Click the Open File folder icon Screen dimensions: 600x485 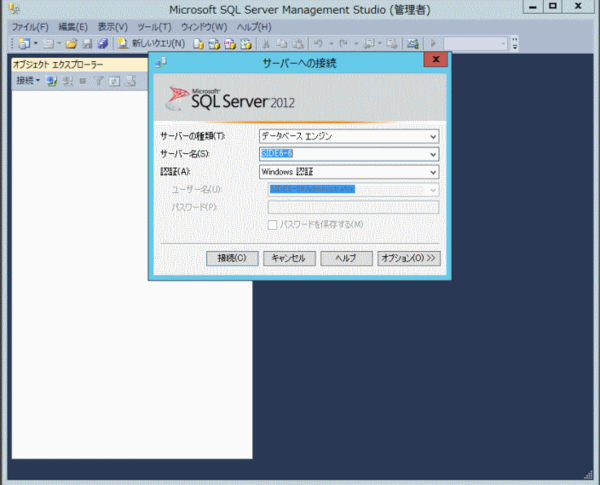[71, 44]
